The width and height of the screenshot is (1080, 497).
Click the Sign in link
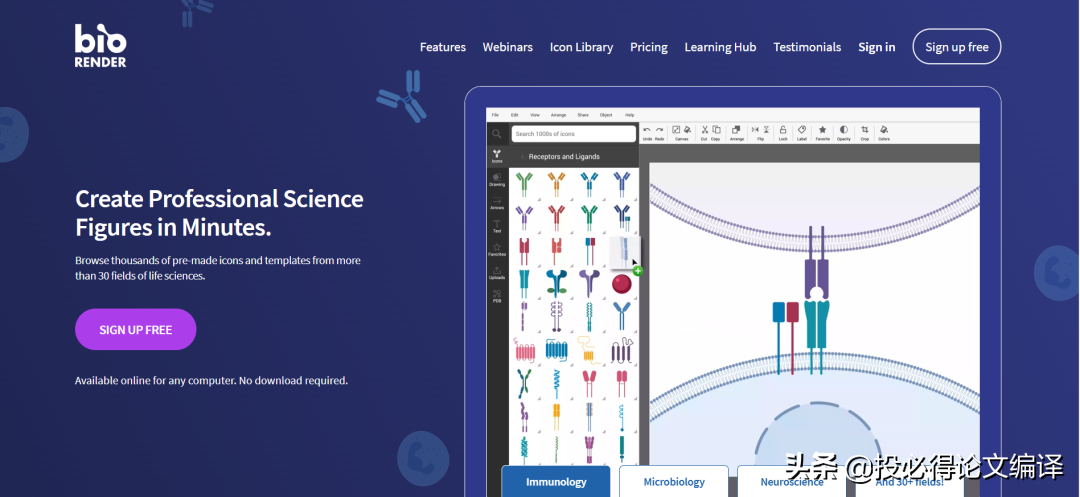click(877, 47)
